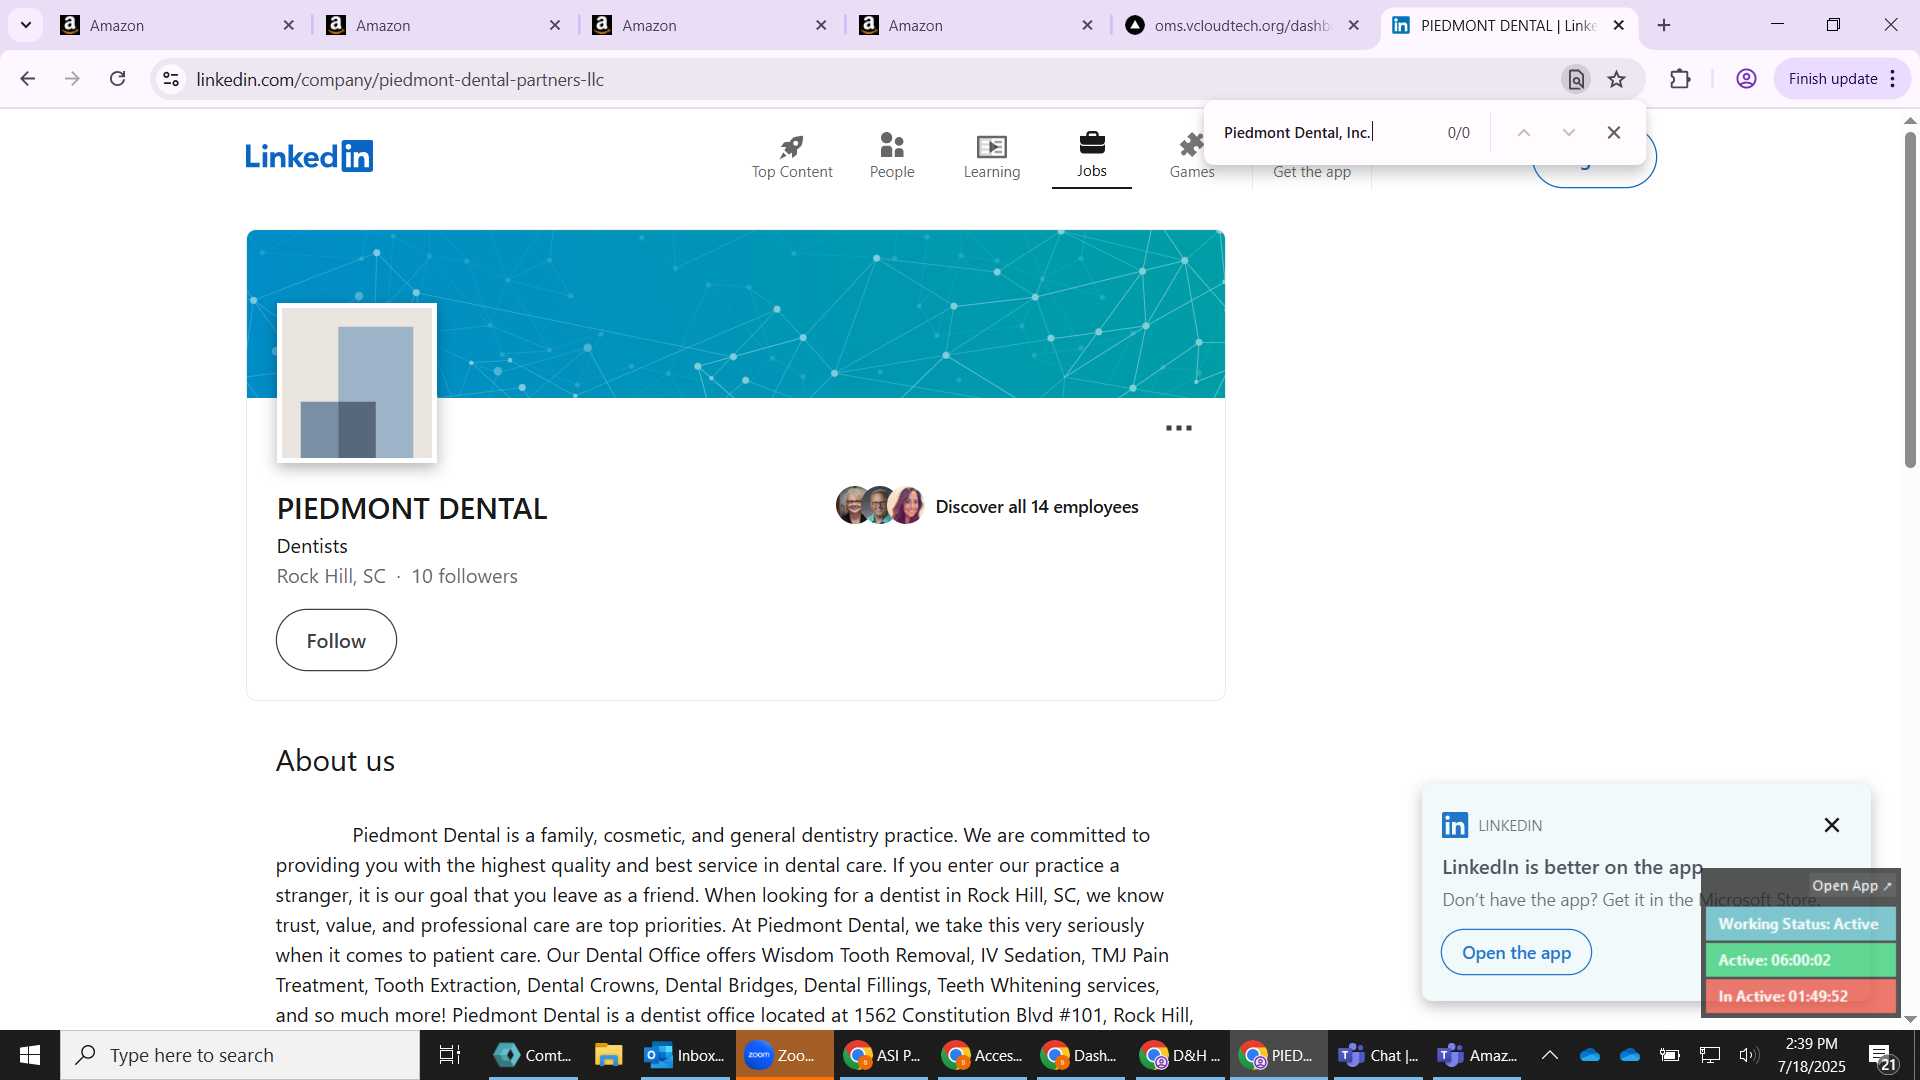
Task: Switch to second Amazon tab
Action: (444, 25)
